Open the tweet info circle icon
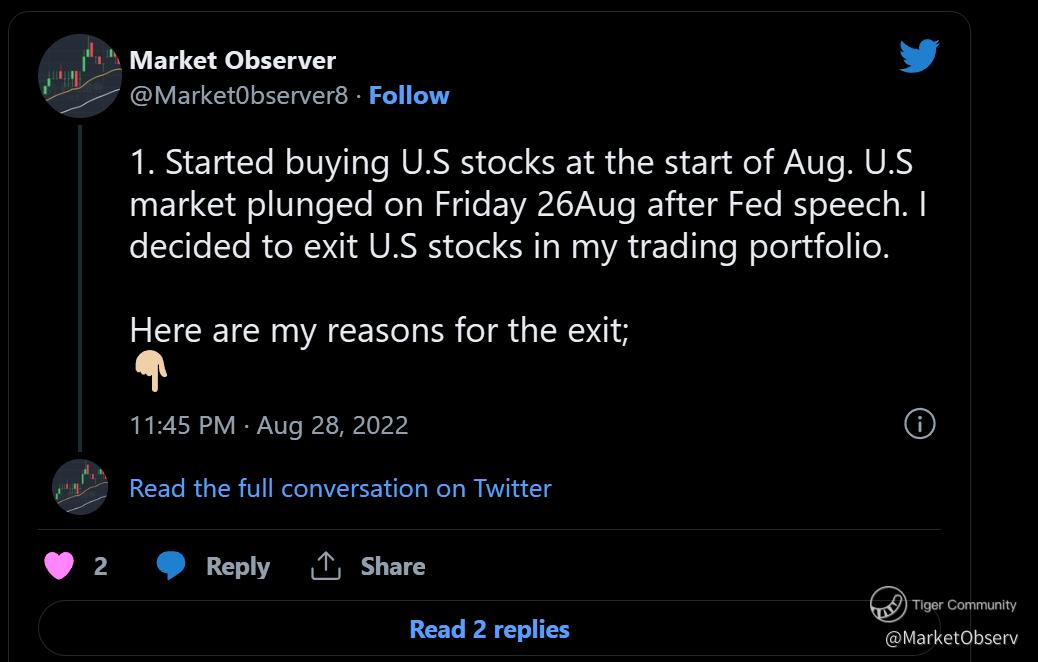The height and width of the screenshot is (662, 1038). click(919, 424)
